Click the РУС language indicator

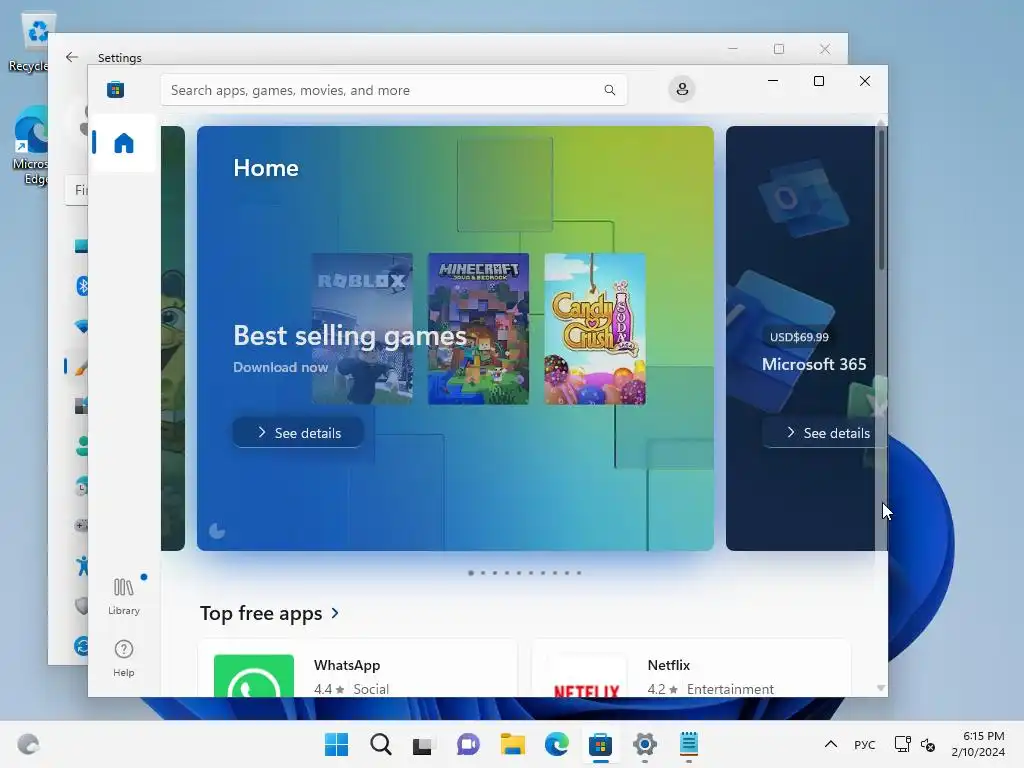(x=865, y=744)
